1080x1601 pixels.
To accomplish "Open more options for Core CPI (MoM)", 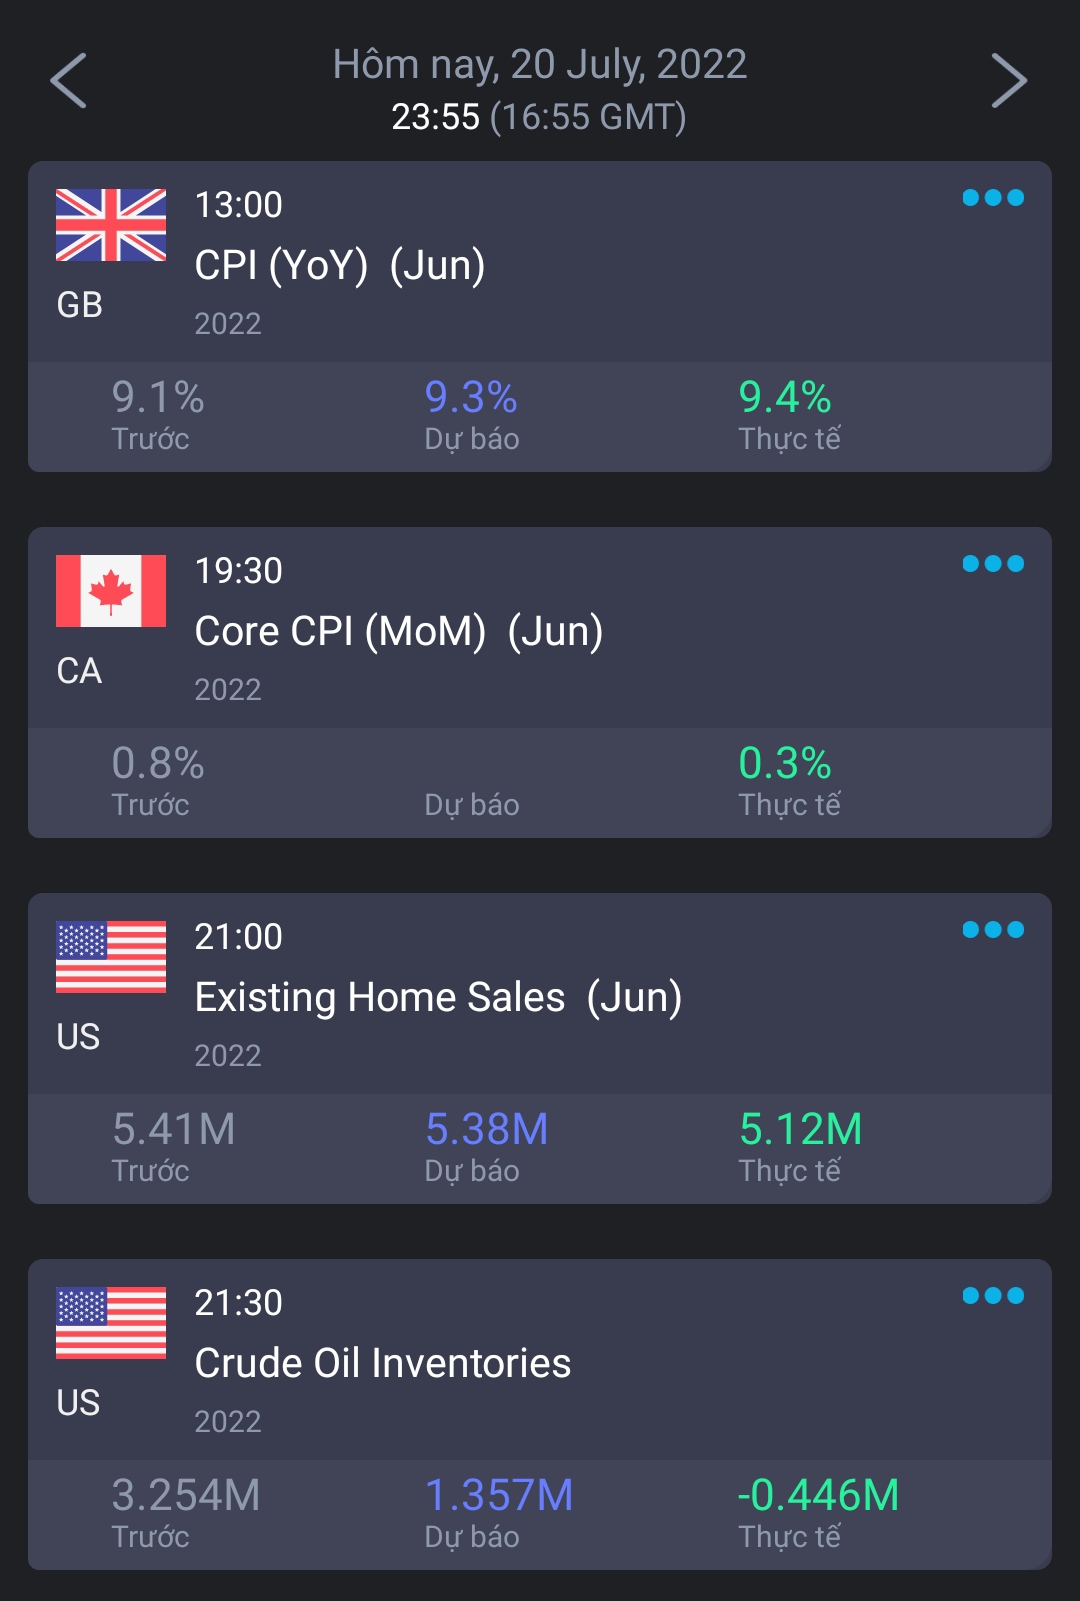I will click(x=992, y=564).
